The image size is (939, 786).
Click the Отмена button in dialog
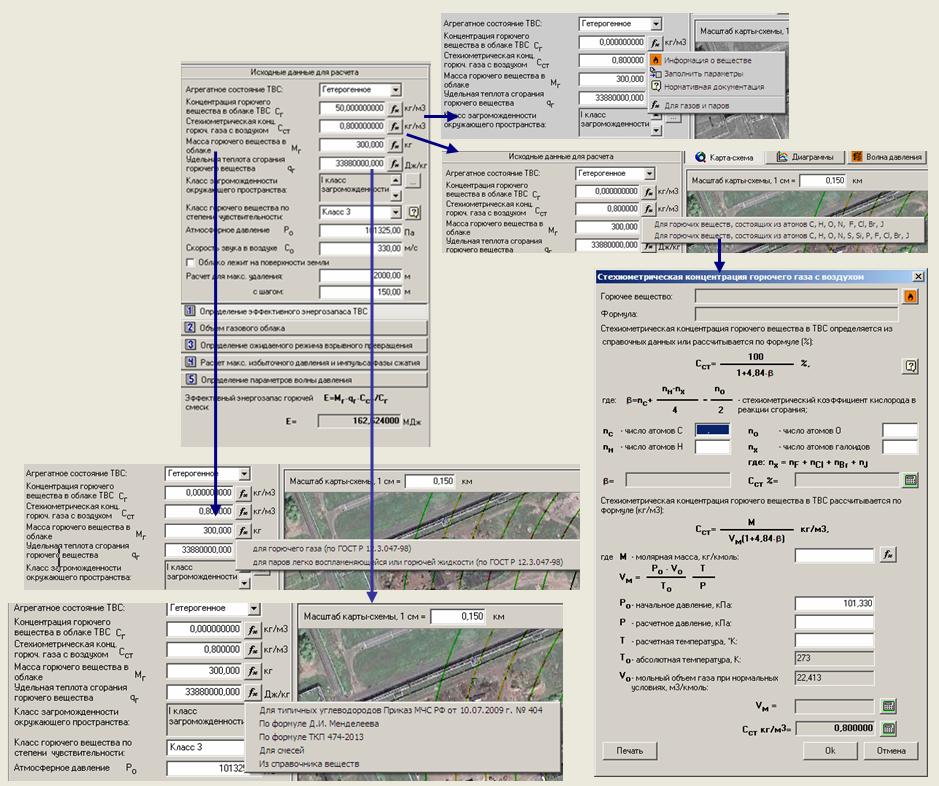coord(890,750)
